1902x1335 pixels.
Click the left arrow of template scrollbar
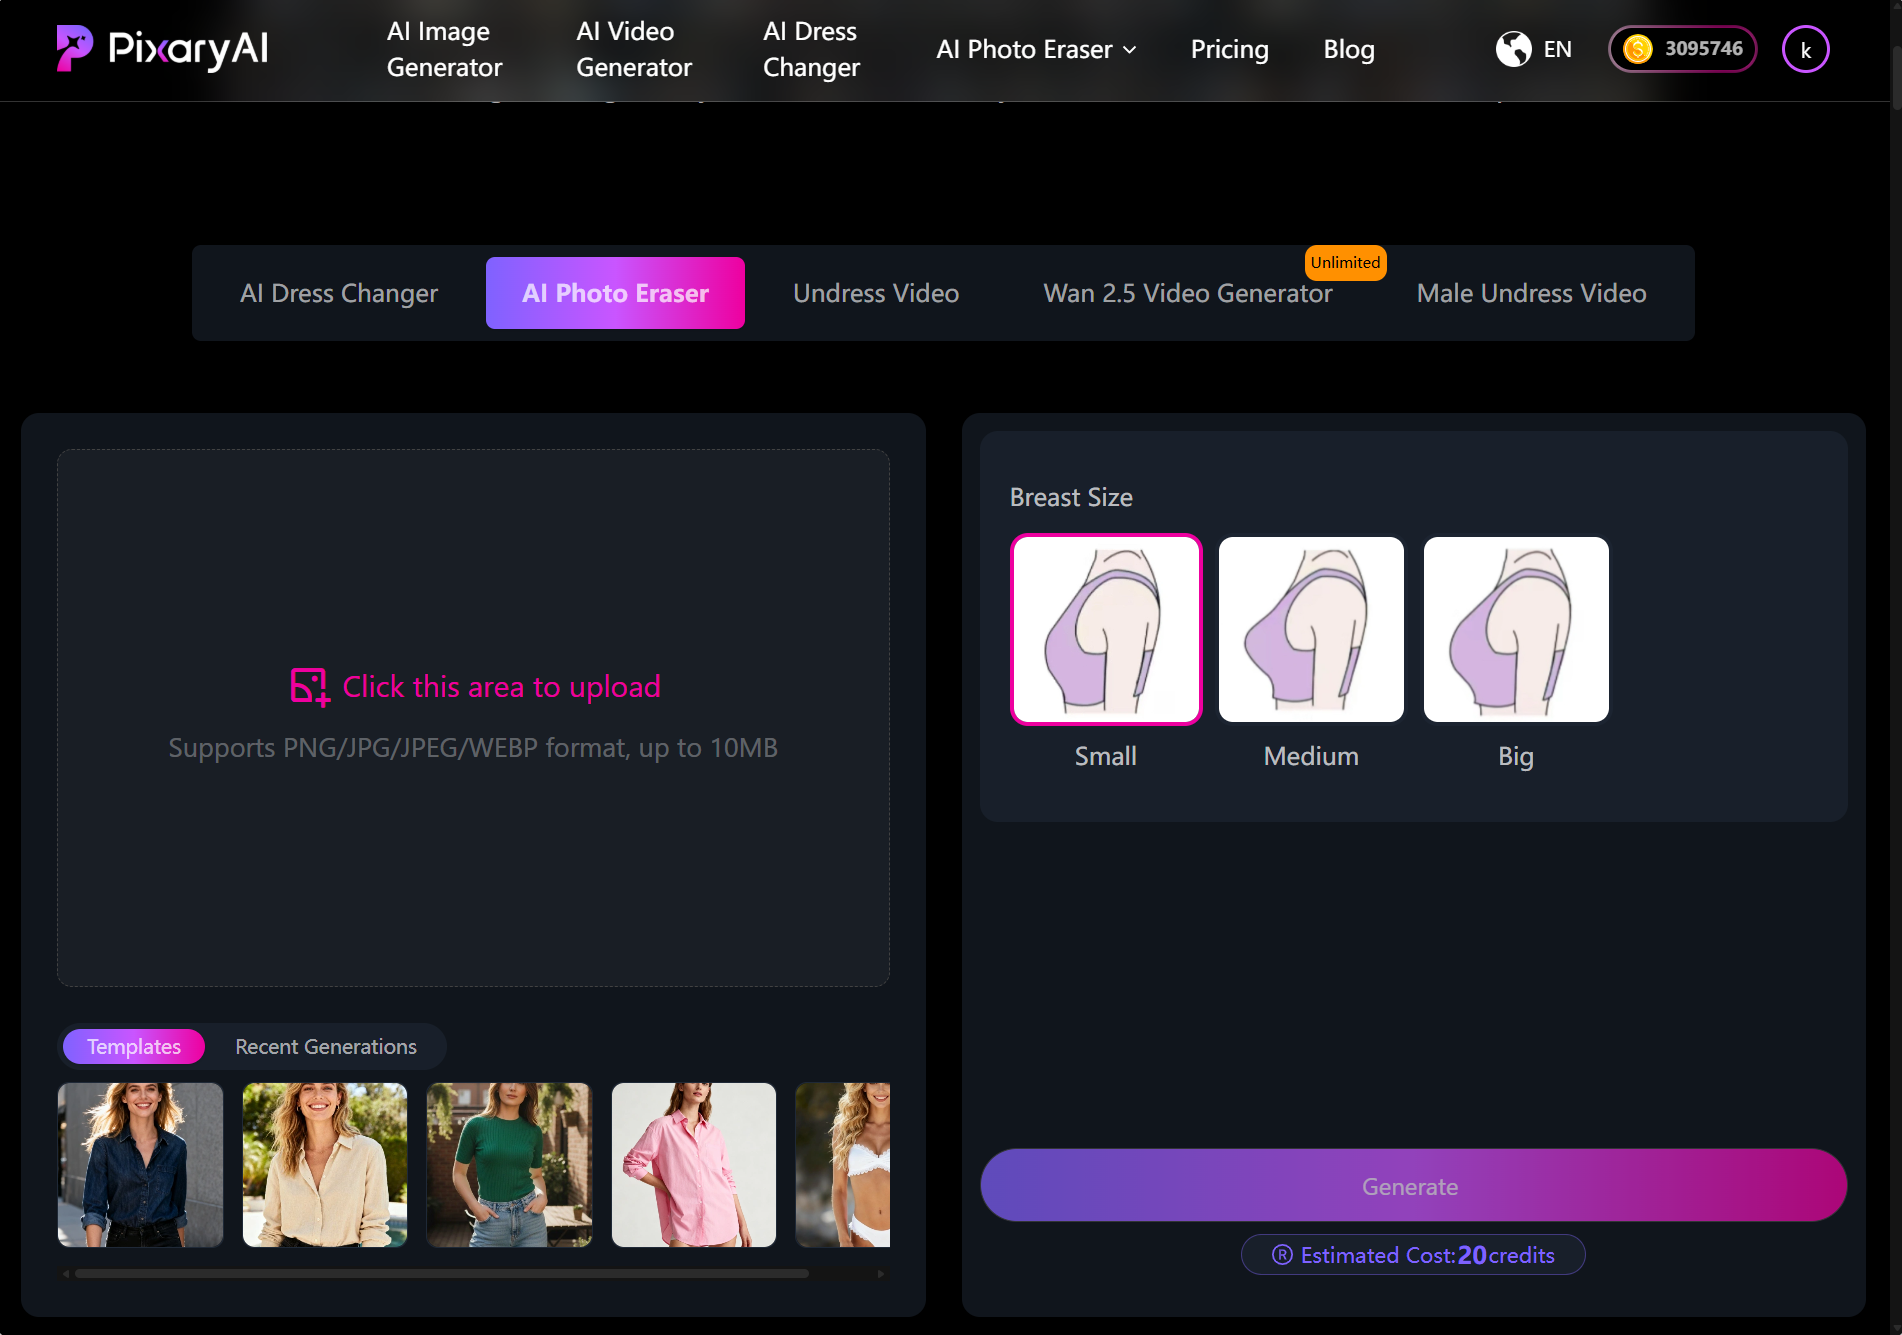pos(66,1274)
